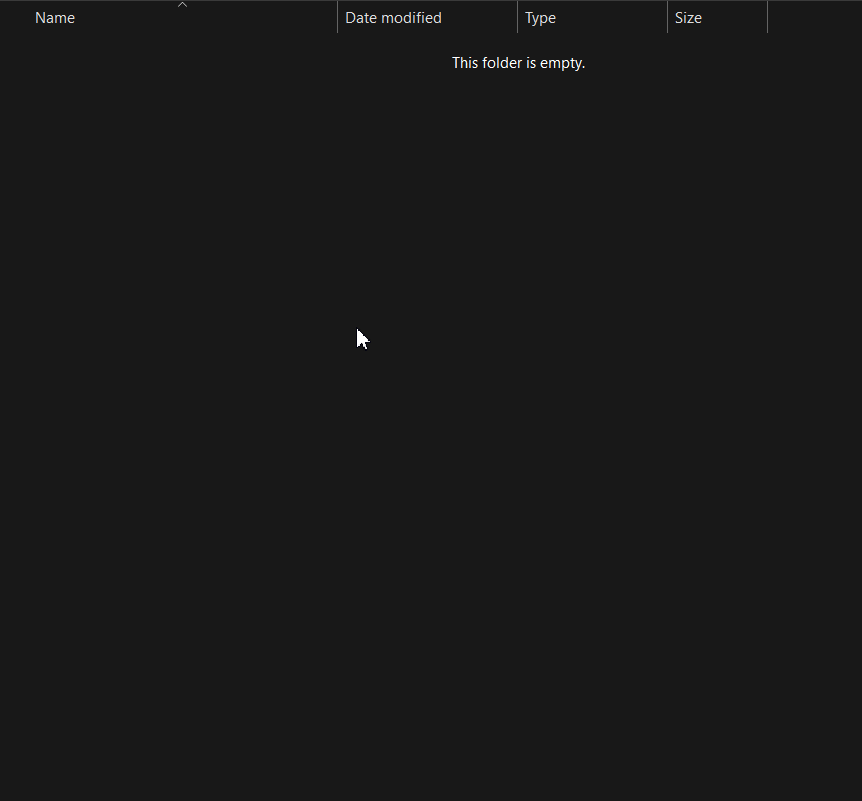Sort files by the Name column
This screenshot has width=862, height=801.
55,18
